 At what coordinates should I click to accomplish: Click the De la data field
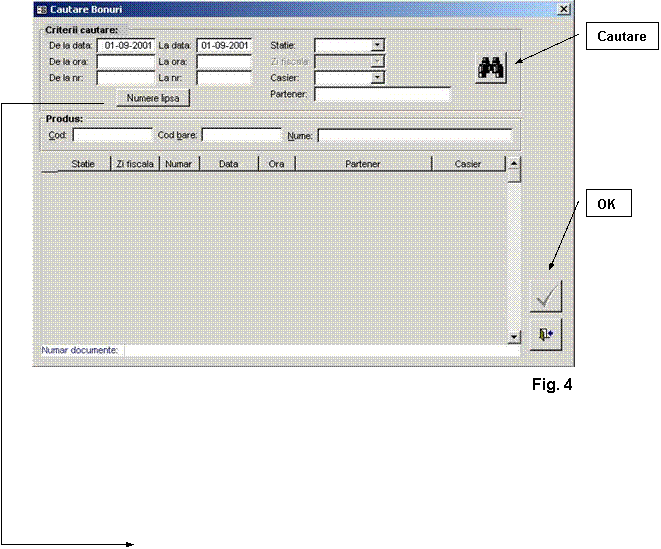(126, 46)
